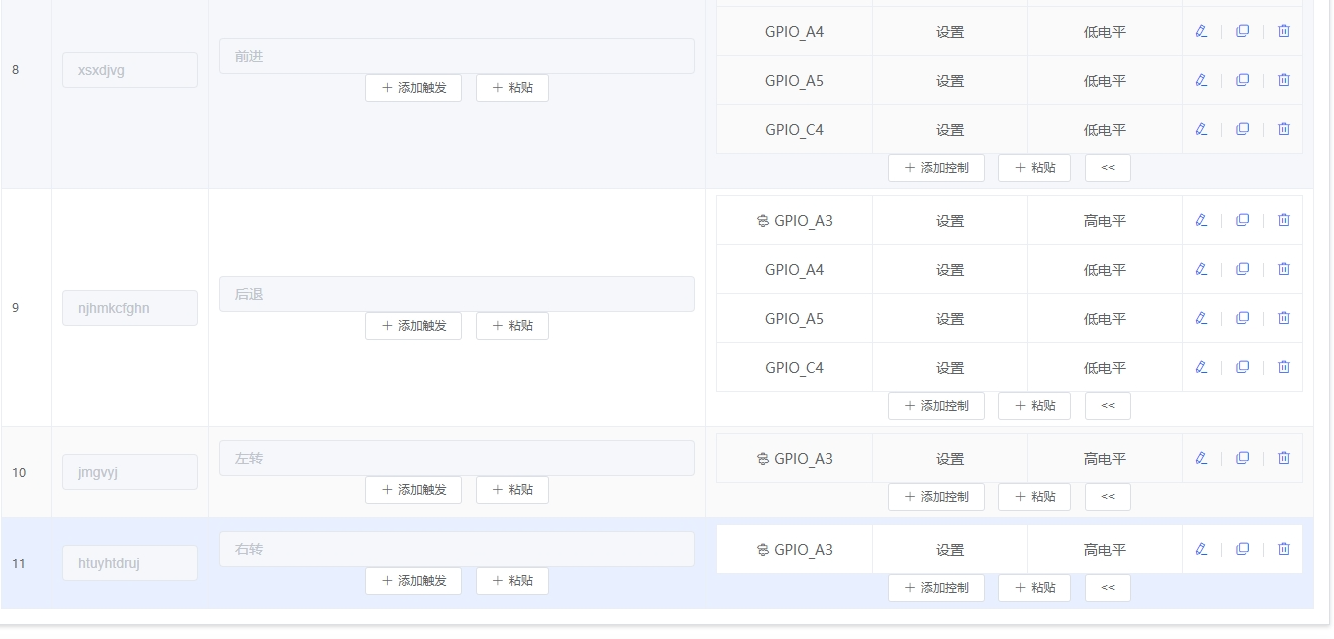1334x639 pixels.
Task: Copy the GPIO_A4 control in row 8
Action: (x=1242, y=31)
